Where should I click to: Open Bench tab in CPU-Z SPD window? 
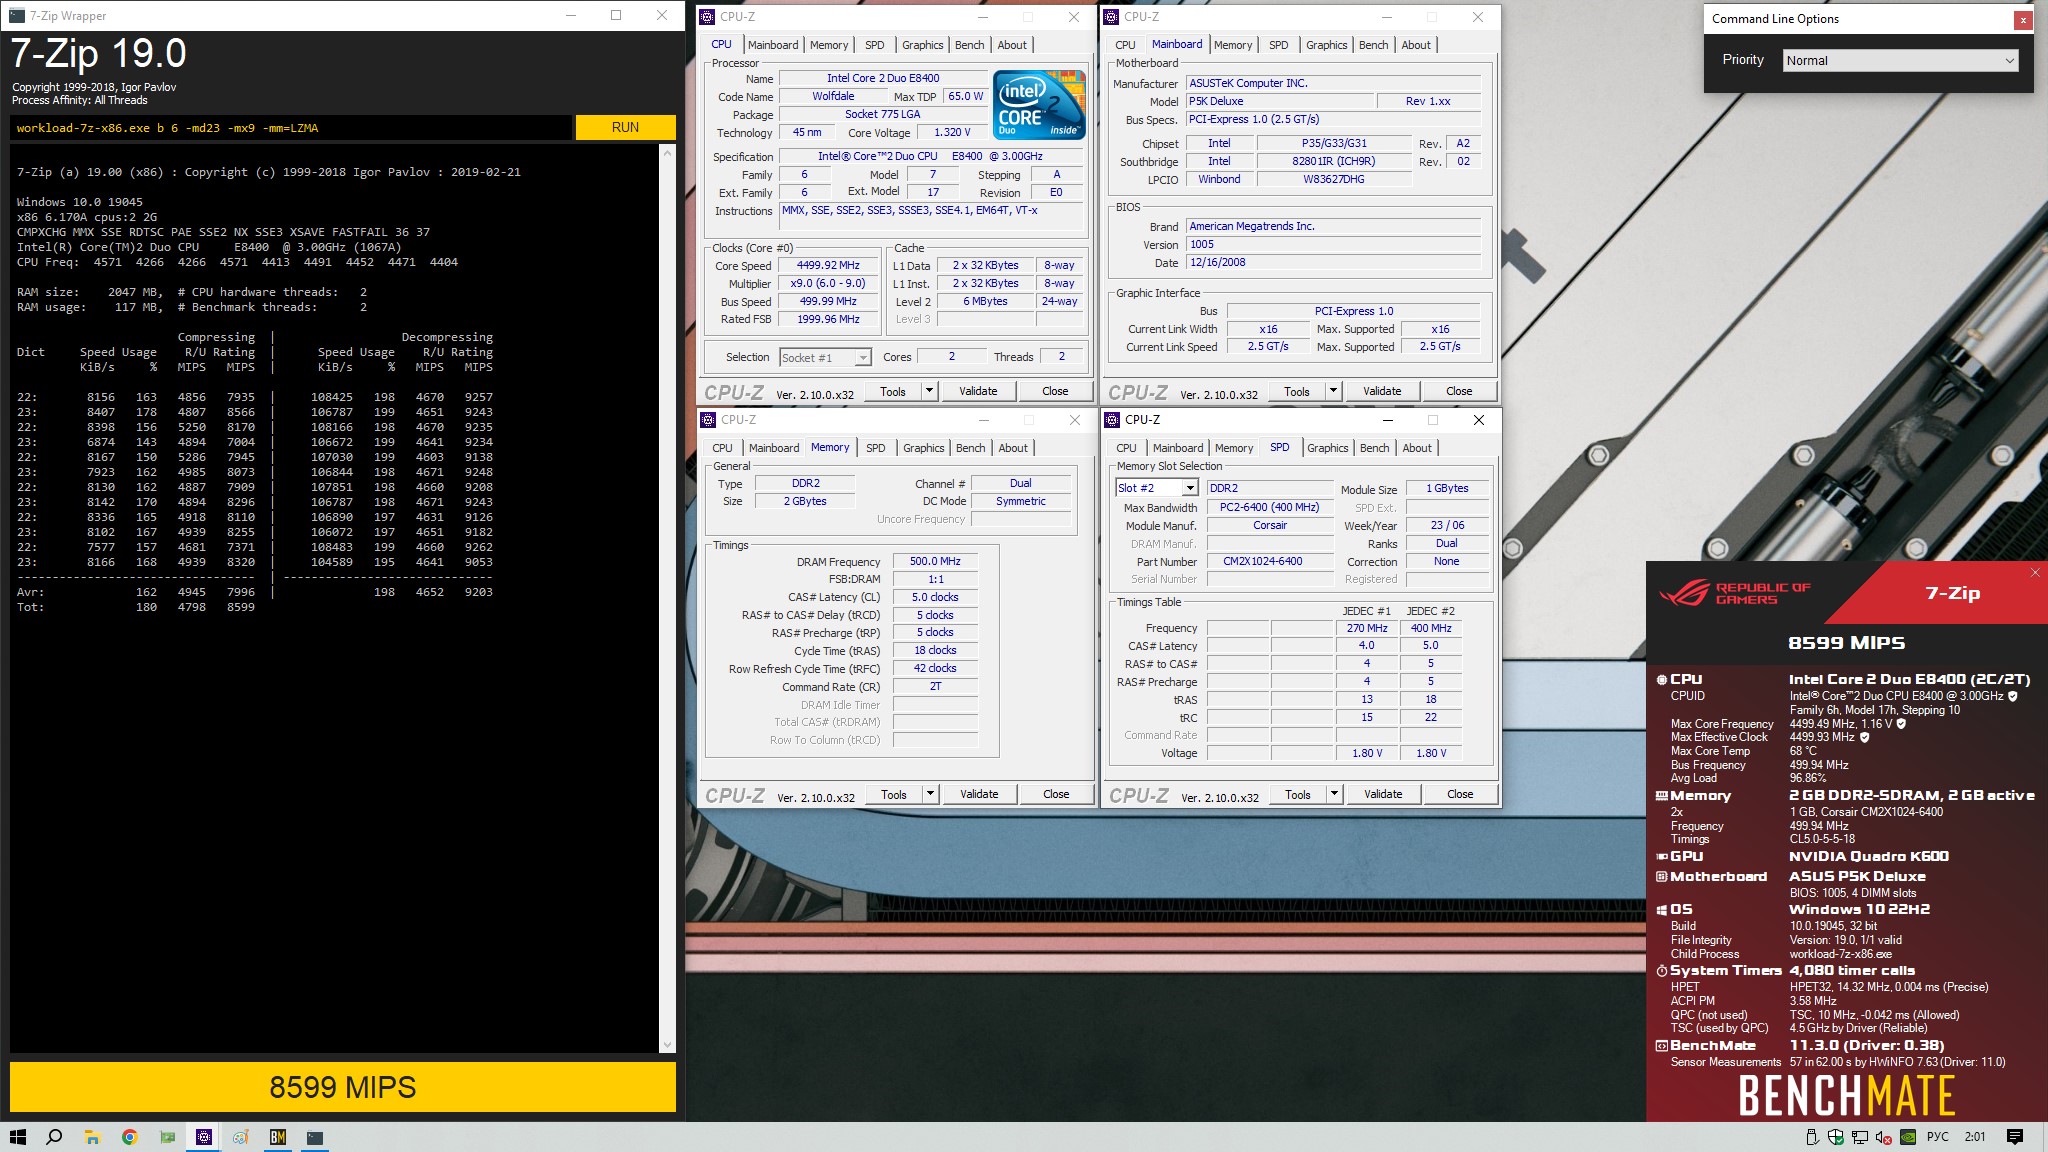click(x=1374, y=448)
